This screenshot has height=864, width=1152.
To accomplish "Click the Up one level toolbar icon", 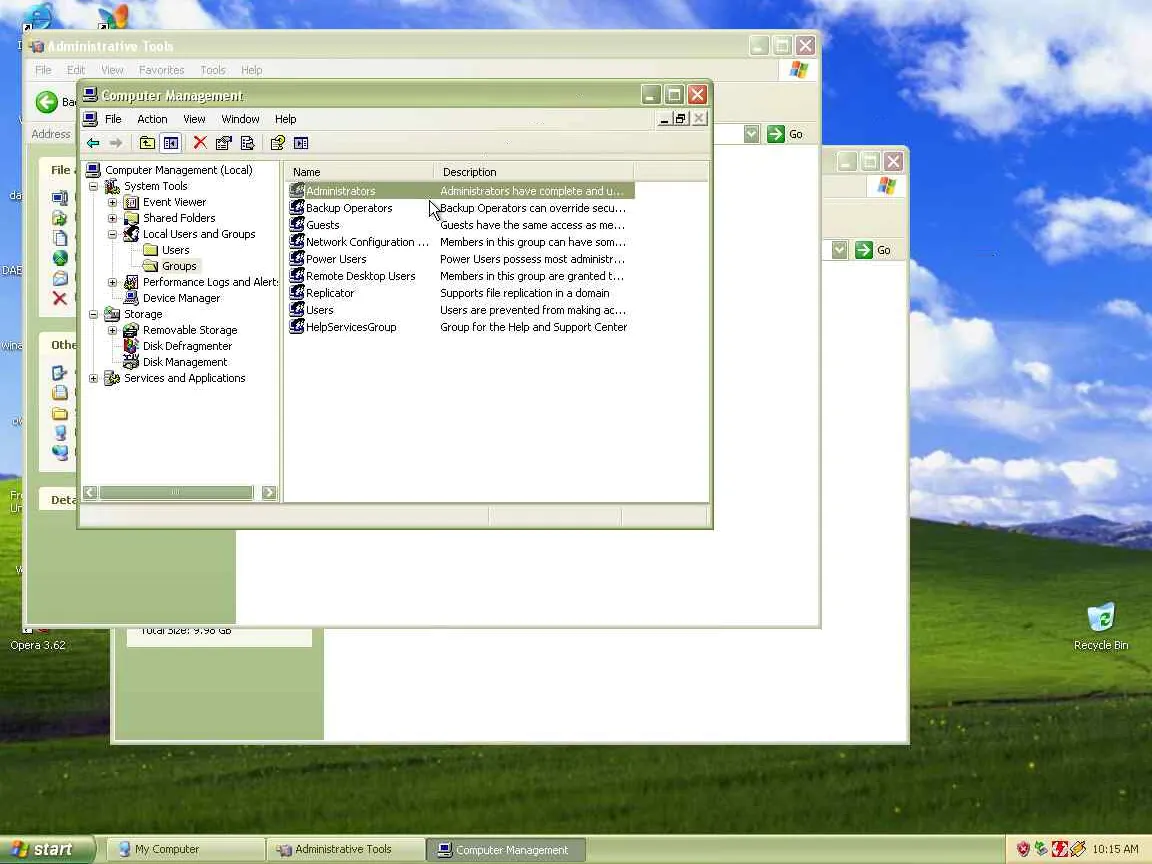I will pos(147,143).
